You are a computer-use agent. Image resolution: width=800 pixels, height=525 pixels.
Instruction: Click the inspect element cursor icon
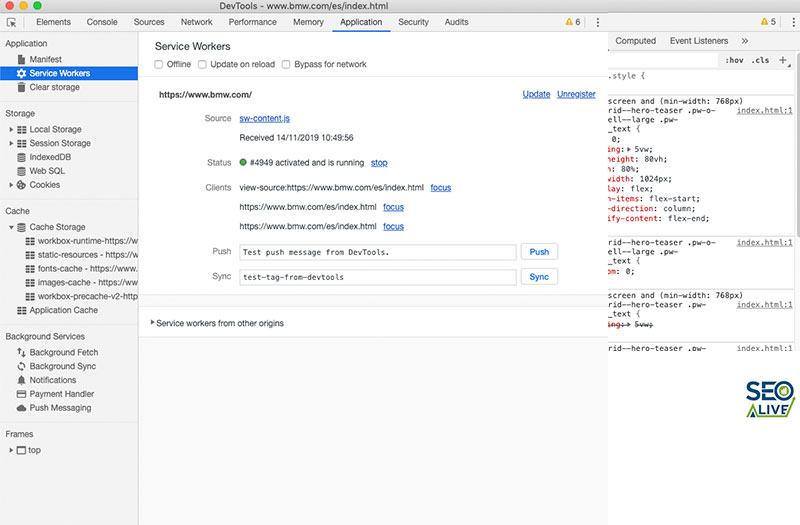tap(12, 22)
